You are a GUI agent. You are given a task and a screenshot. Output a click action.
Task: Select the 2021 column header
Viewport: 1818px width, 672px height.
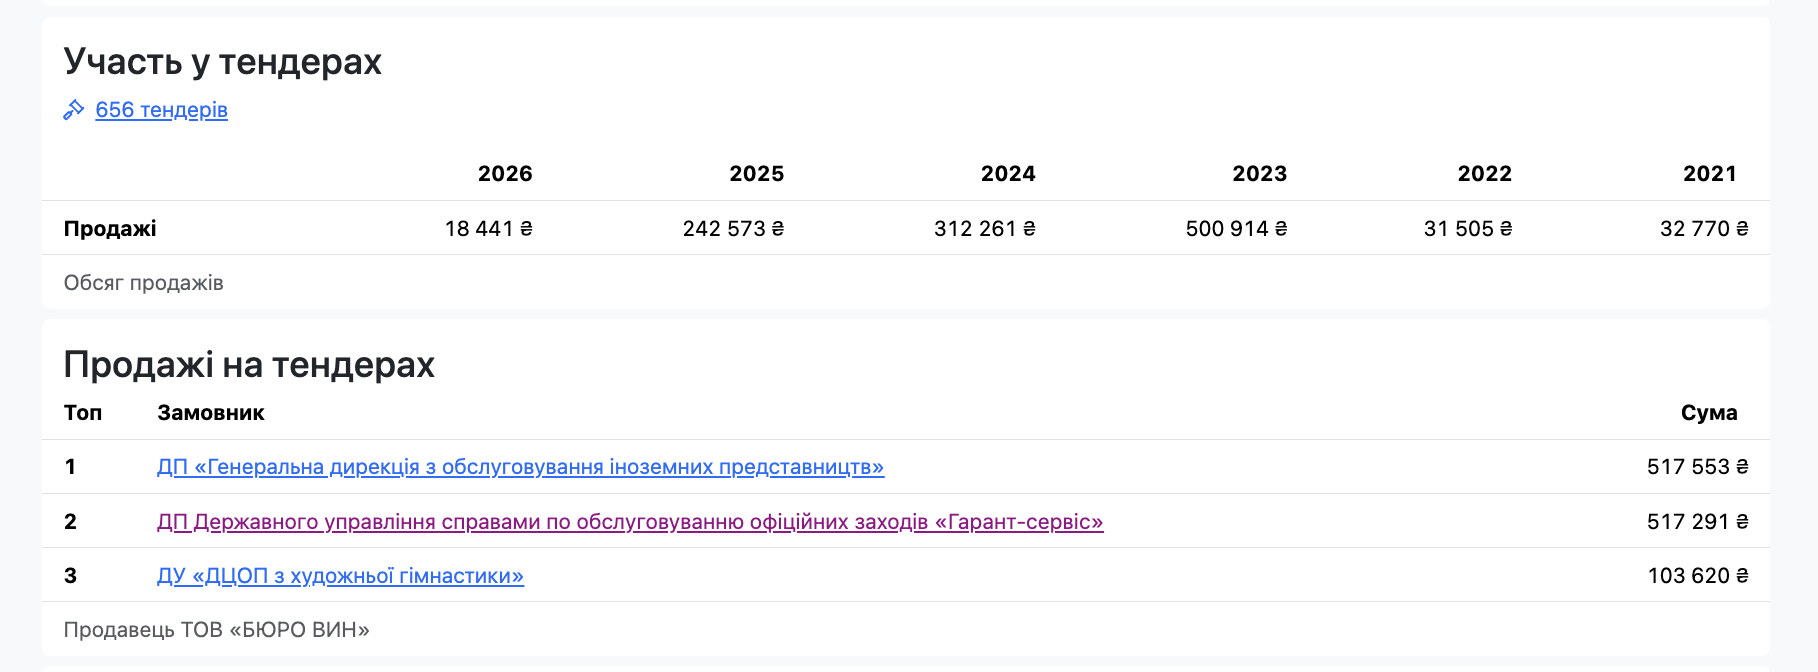click(1710, 174)
